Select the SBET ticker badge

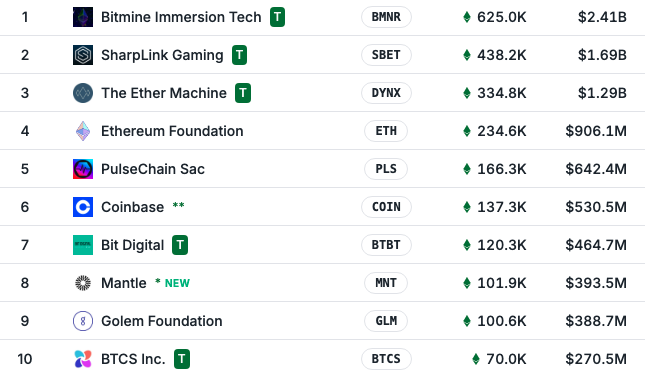[x=386, y=55]
